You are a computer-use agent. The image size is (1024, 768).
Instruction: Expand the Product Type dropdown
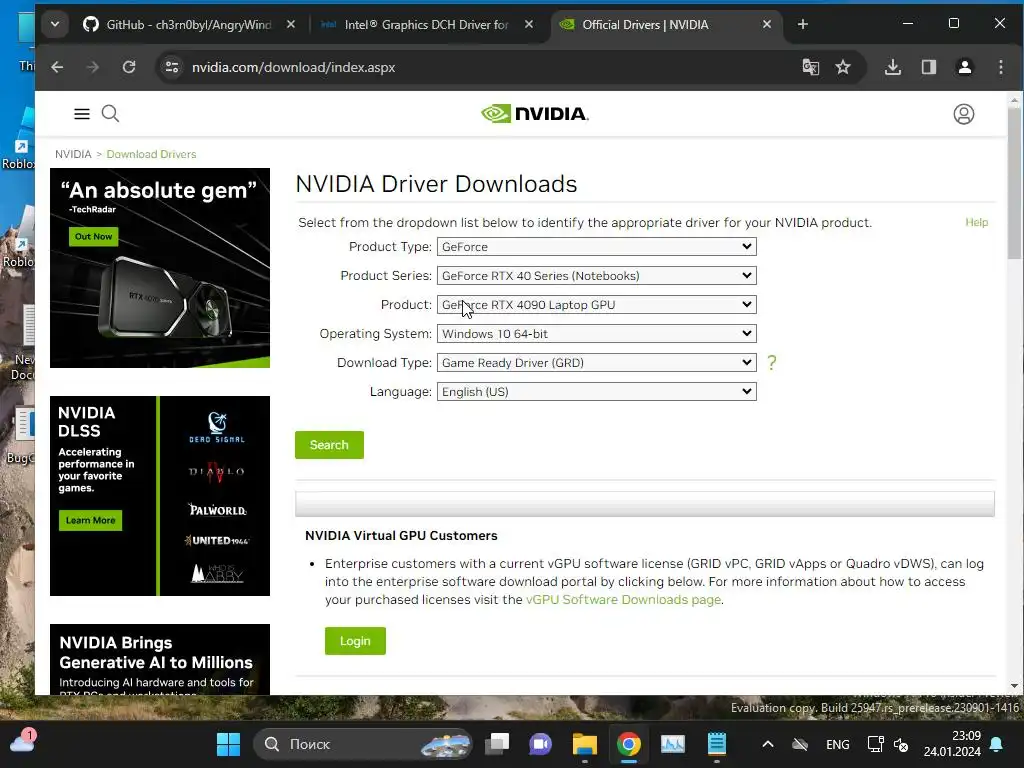coord(596,247)
